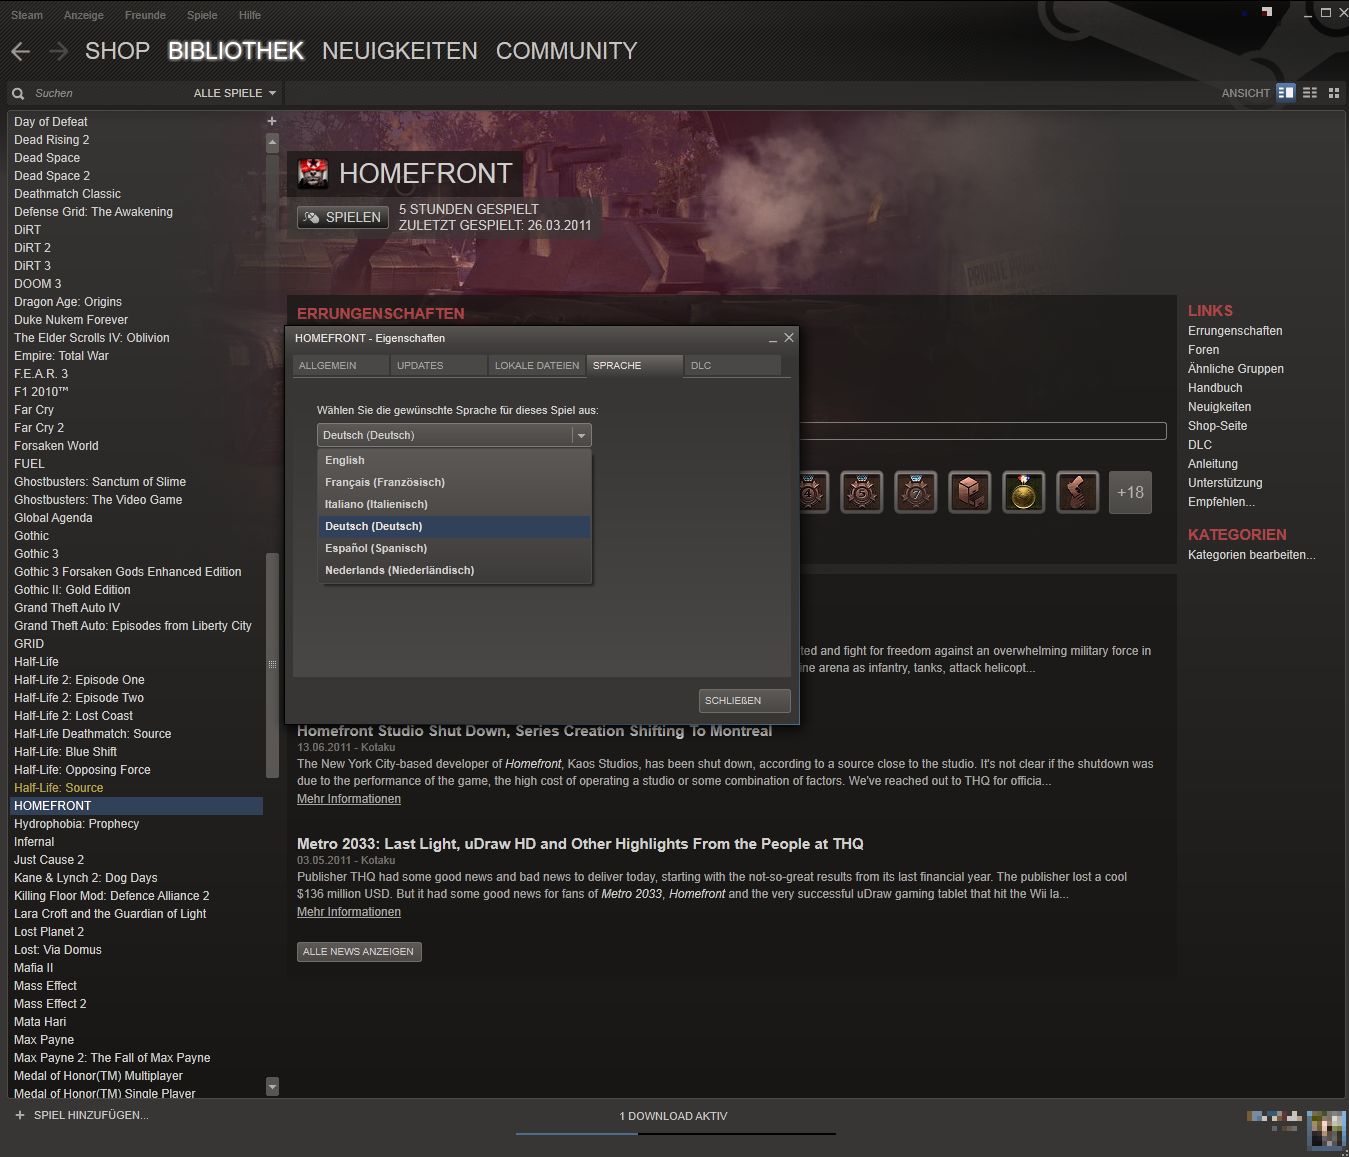Open the hand-with-pistol achievement icon
Viewport: 1349px width, 1157px height.
click(1078, 492)
